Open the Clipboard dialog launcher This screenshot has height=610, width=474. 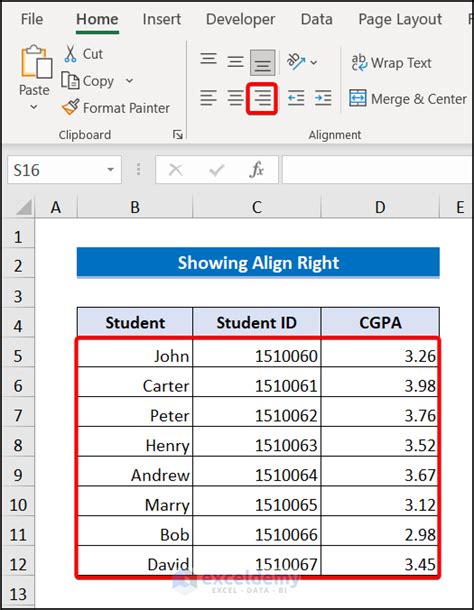[178, 135]
